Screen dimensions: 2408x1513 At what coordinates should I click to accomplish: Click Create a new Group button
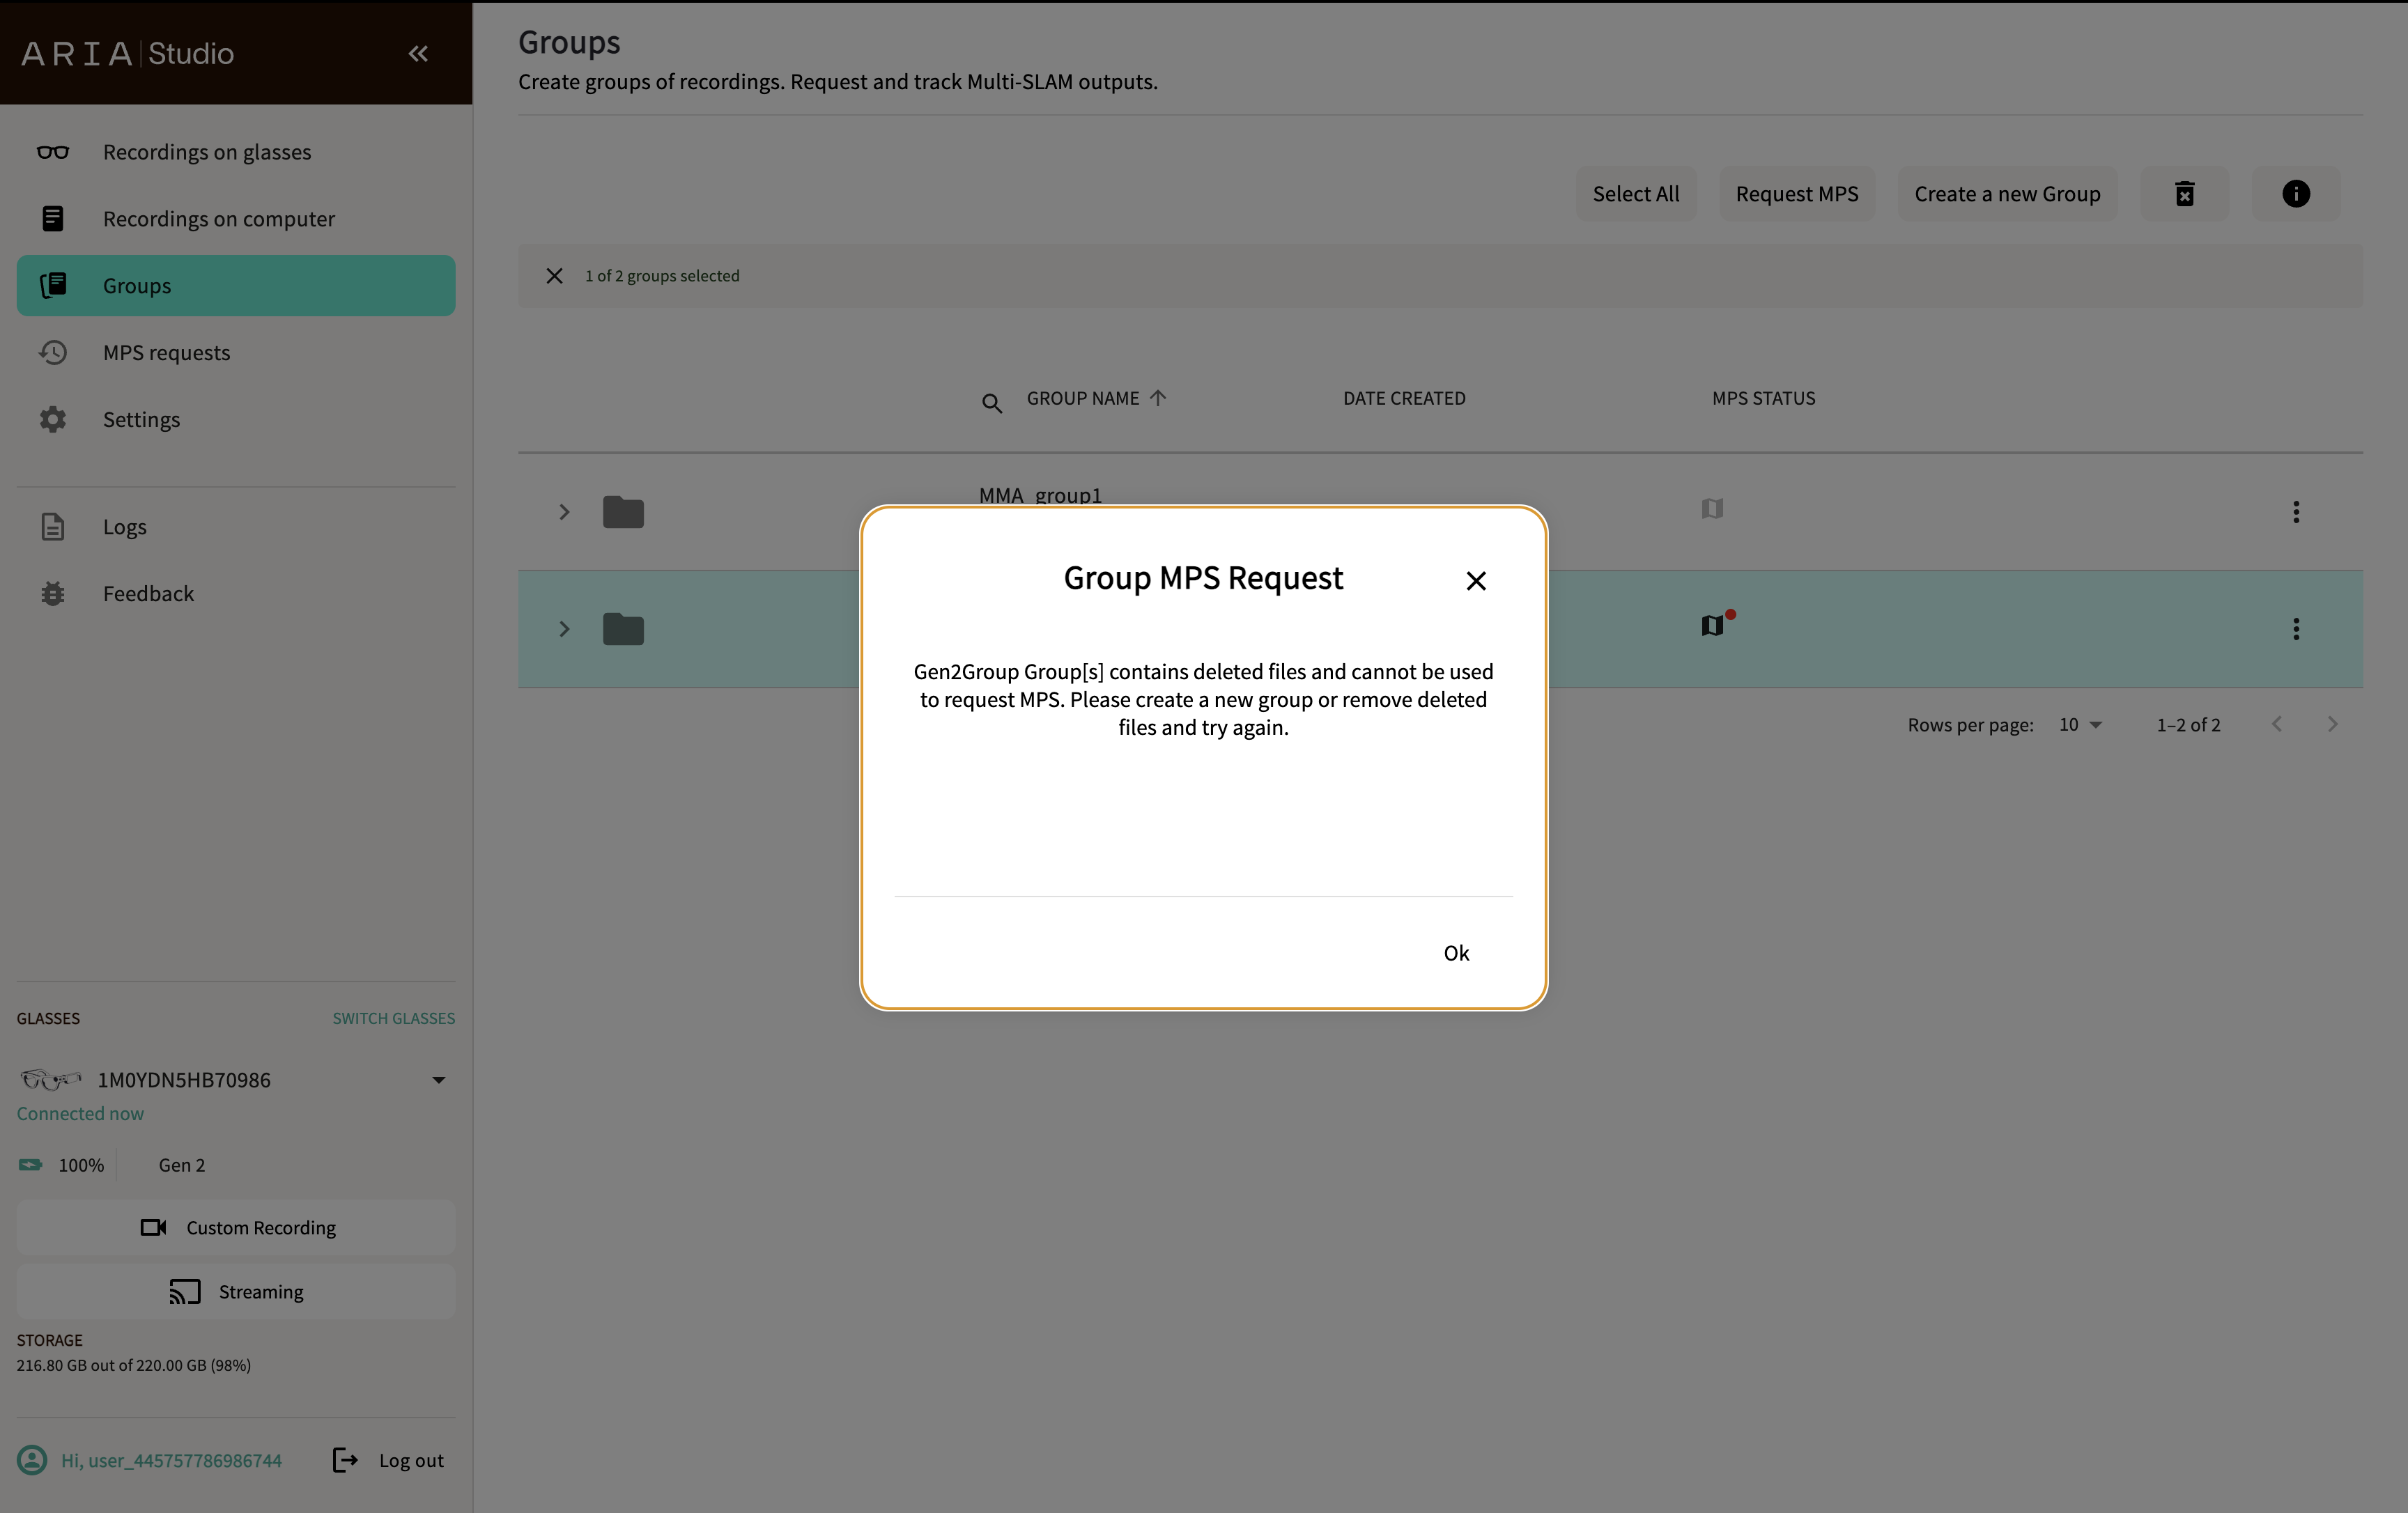(2007, 194)
